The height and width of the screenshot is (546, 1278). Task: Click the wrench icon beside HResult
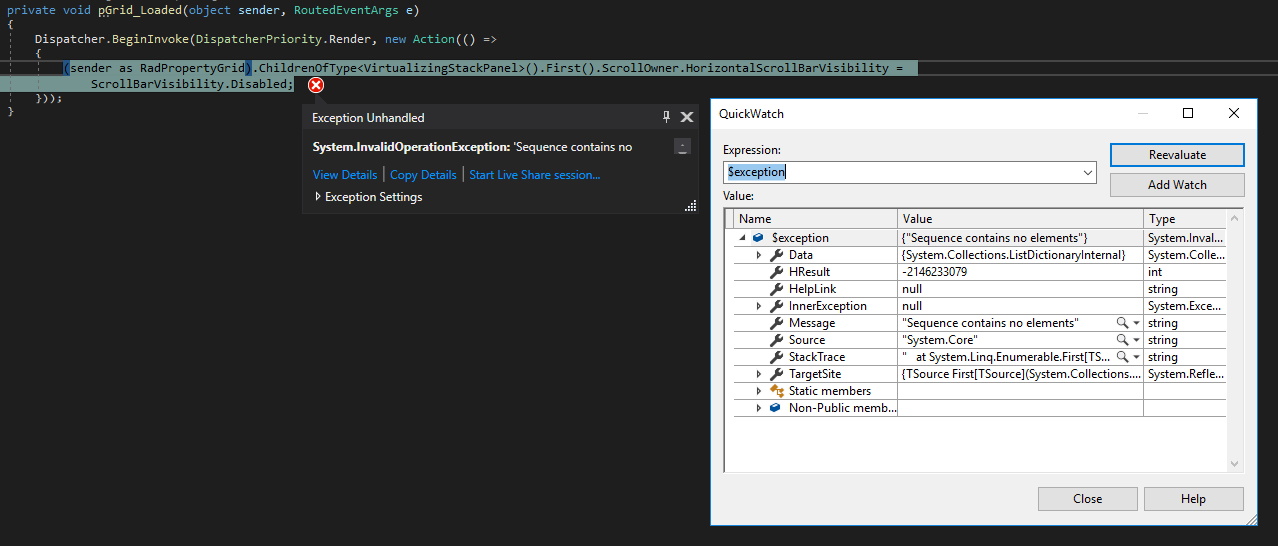coord(776,272)
